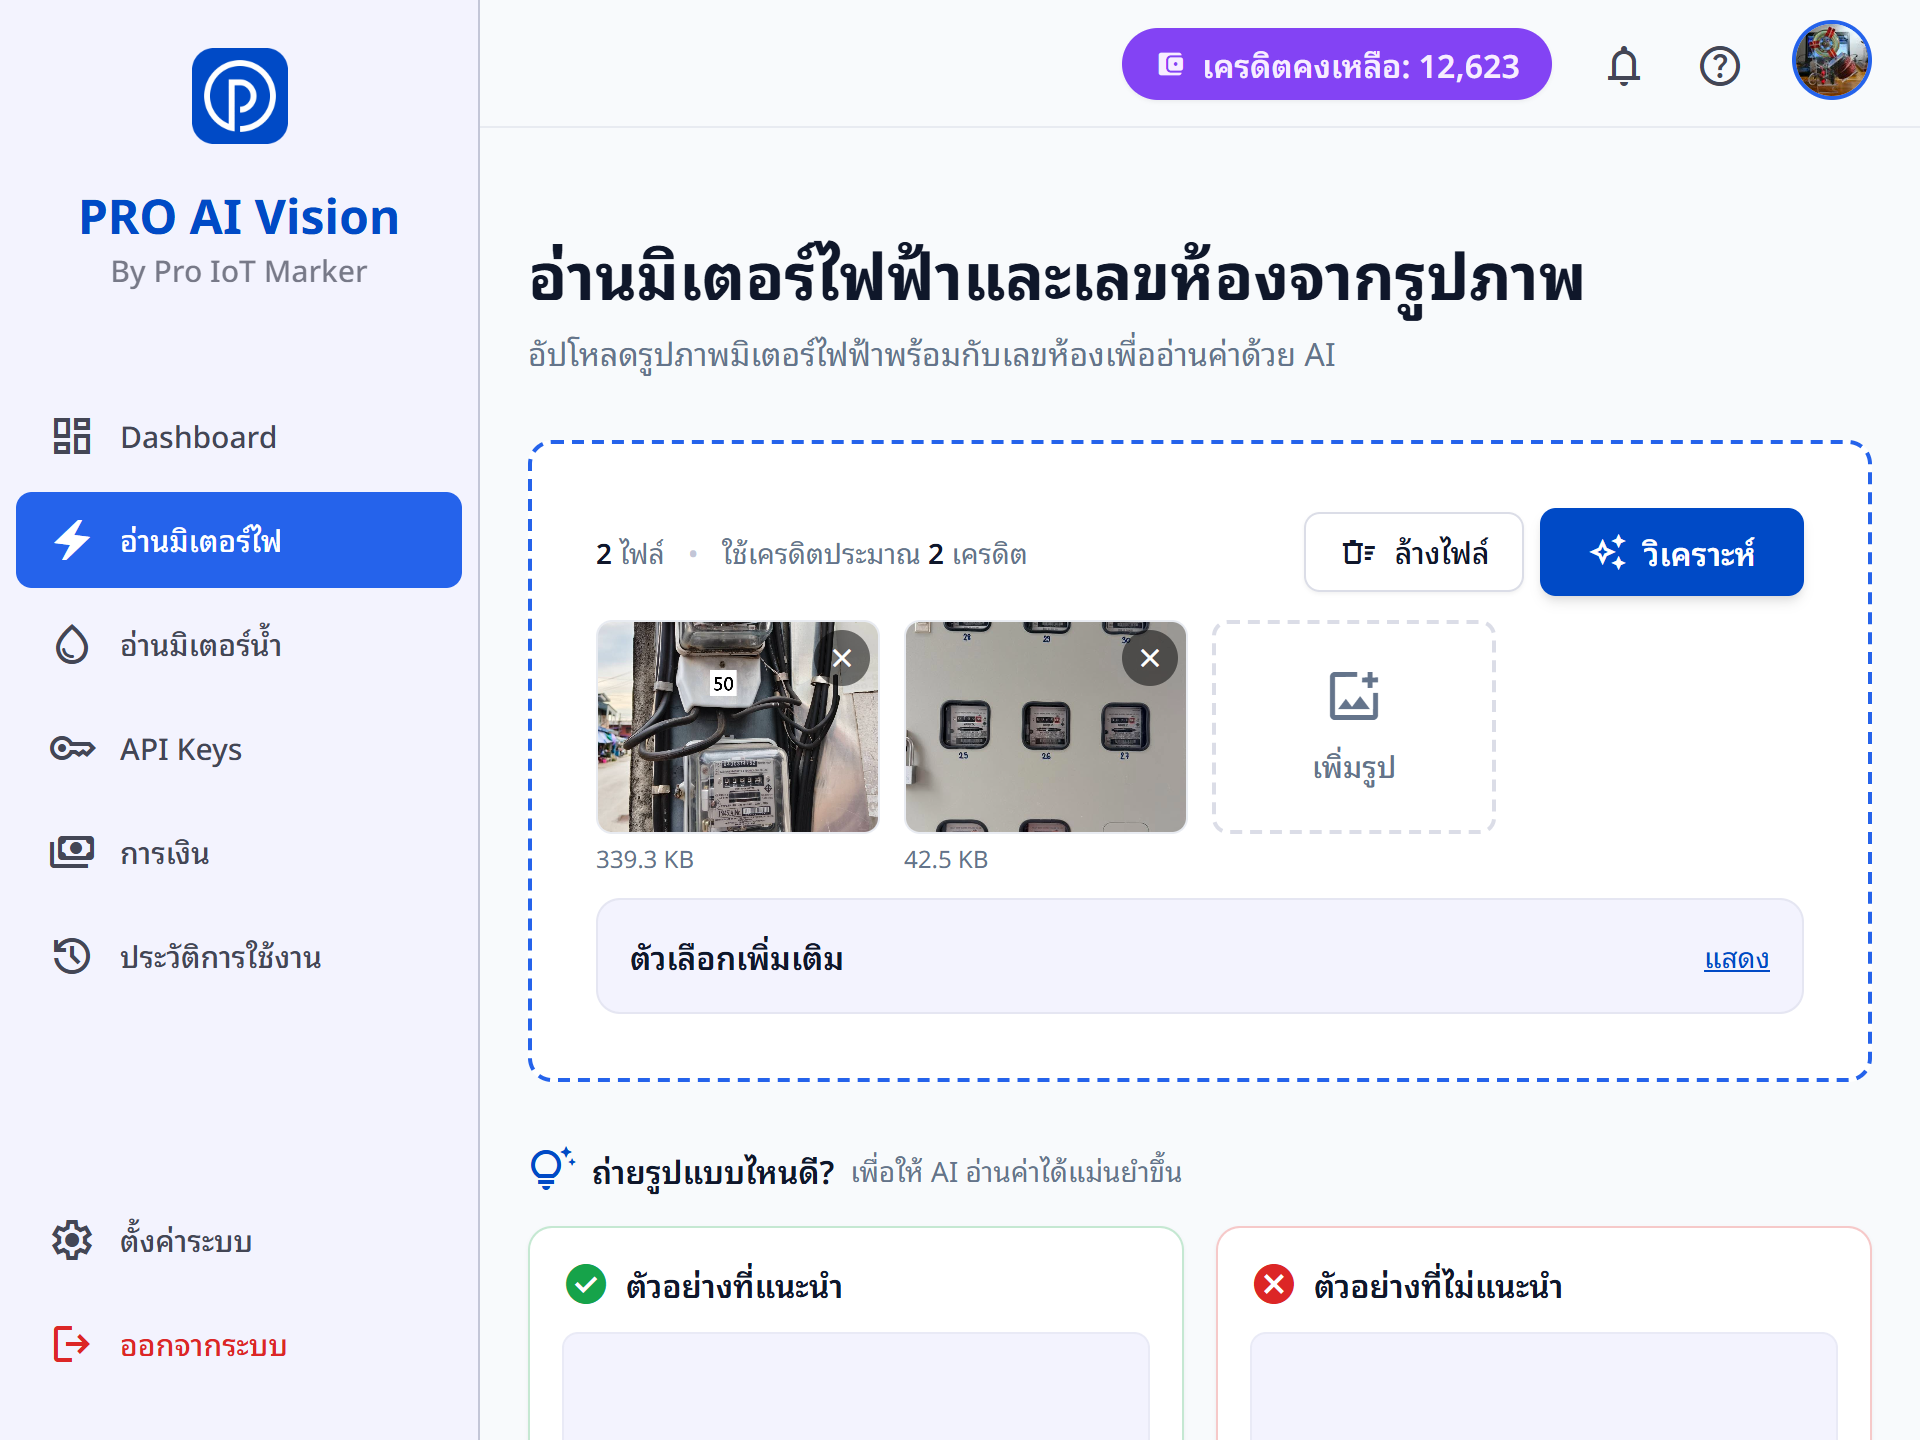Go to อ่านมิเตอร์น้ำ page
This screenshot has width=1920, height=1440.
[239, 645]
